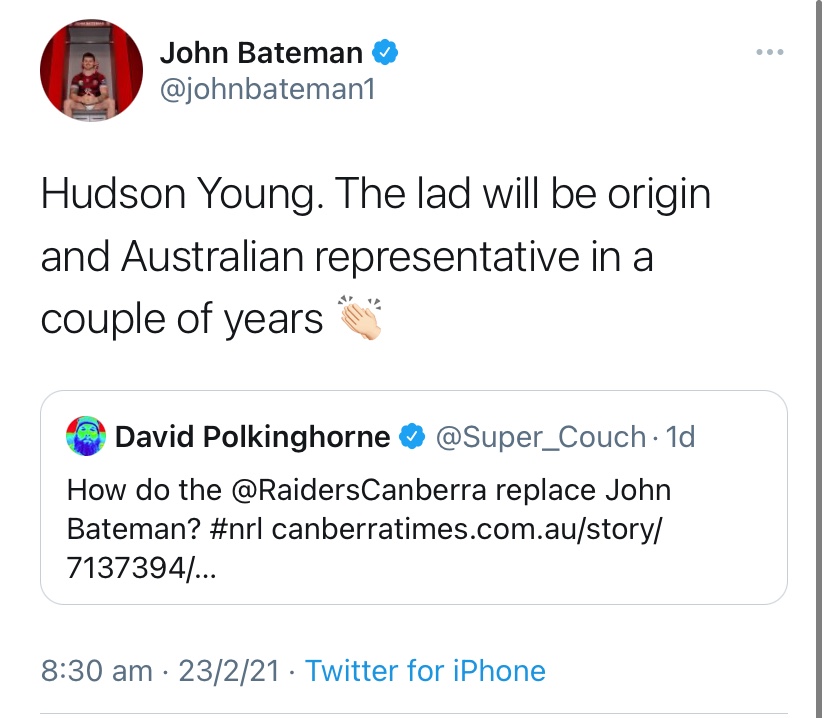
Task: Click the clapping hands emoji
Action: click(x=361, y=318)
